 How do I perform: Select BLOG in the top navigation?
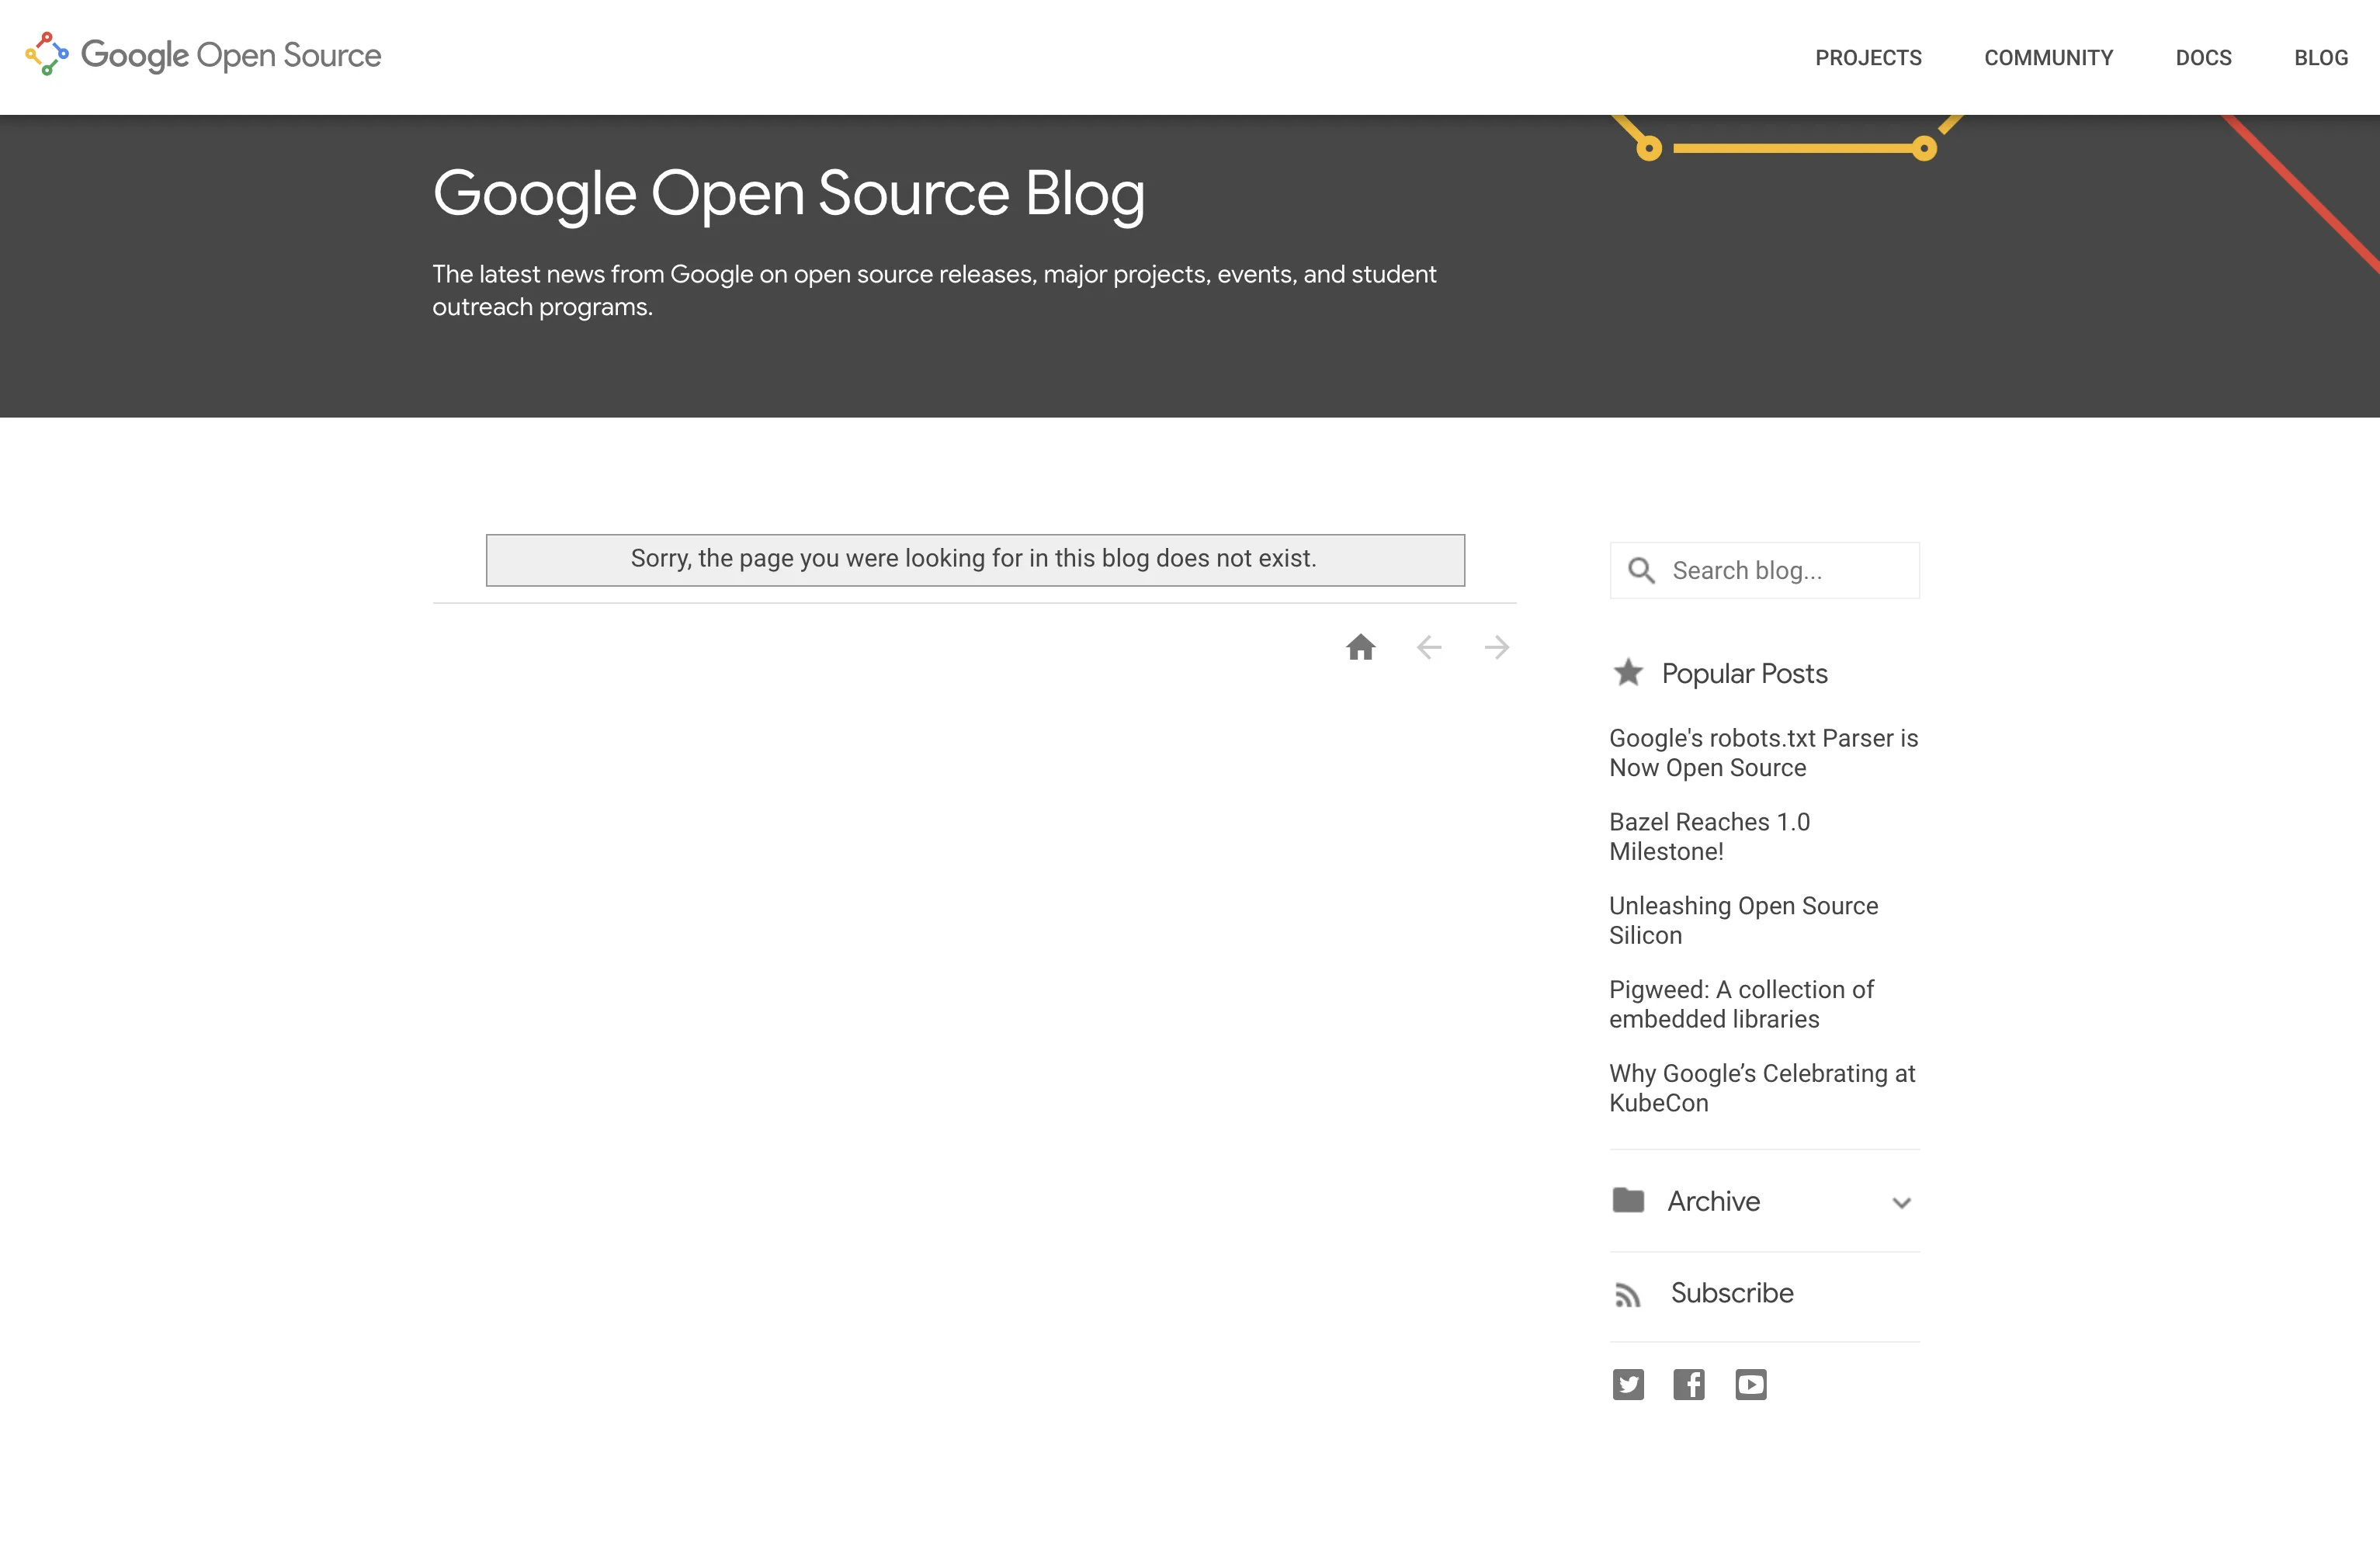[x=2320, y=58]
